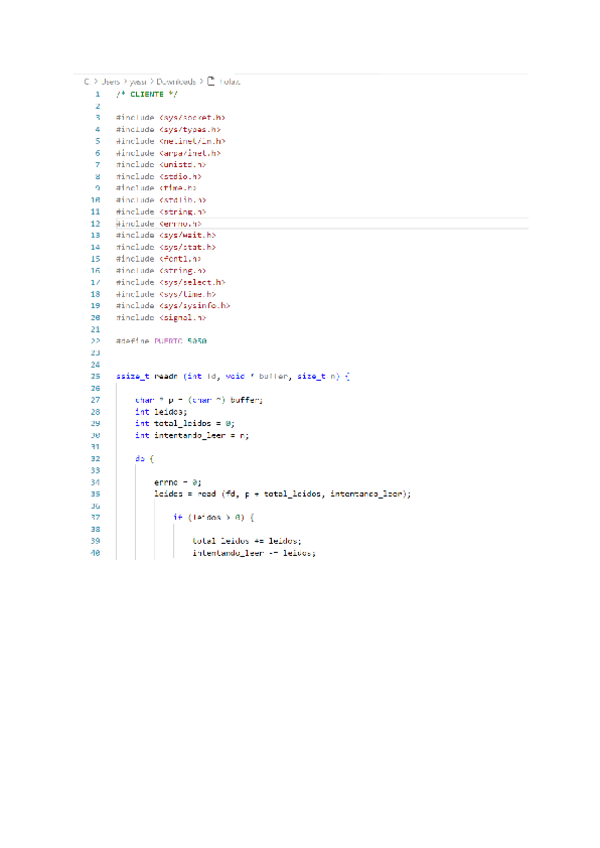Click 'intentando_leer -= leidos;' line
The width and height of the screenshot is (600, 848).
tap(254, 553)
